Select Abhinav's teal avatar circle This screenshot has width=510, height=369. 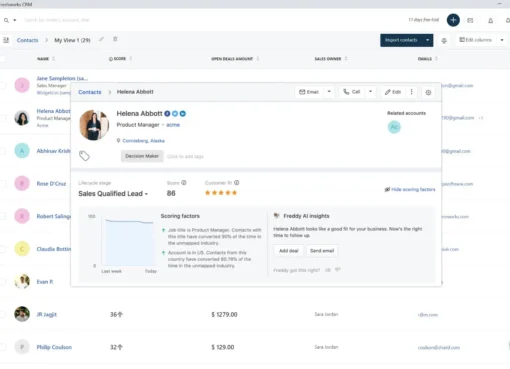pos(22,151)
